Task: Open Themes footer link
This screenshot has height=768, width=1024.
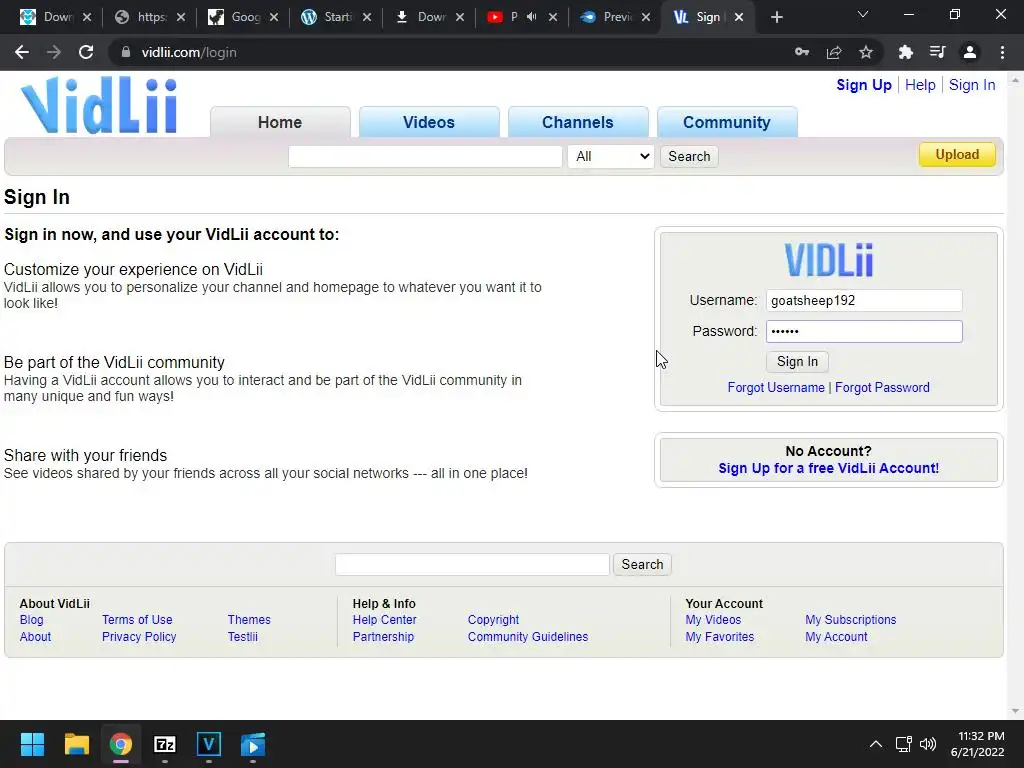Action: 249,620
